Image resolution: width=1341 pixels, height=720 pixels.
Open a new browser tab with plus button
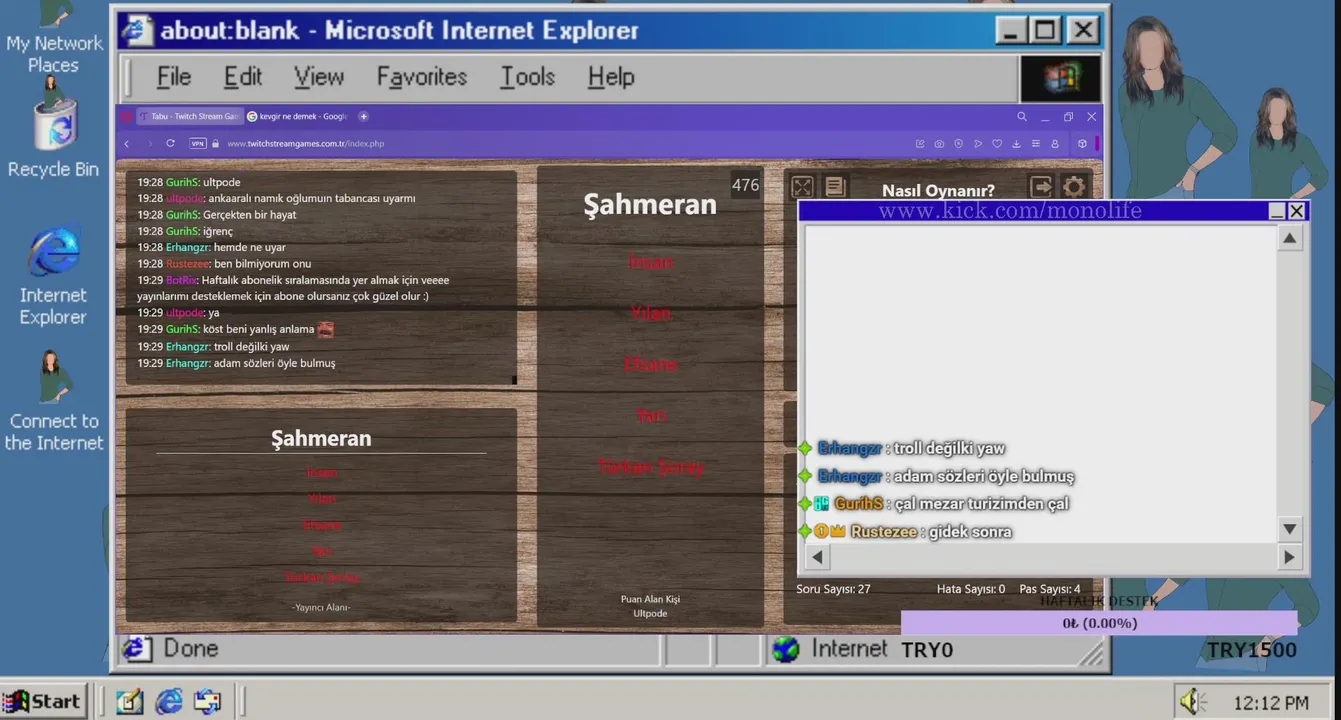pyautogui.click(x=363, y=116)
